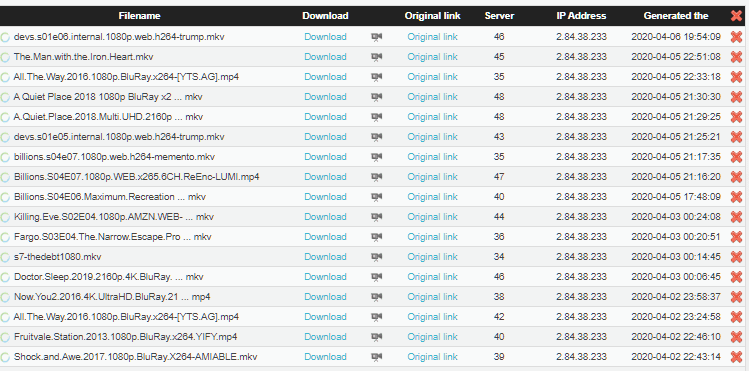Download Fruitvale.Station.2013 mp4

(325, 337)
